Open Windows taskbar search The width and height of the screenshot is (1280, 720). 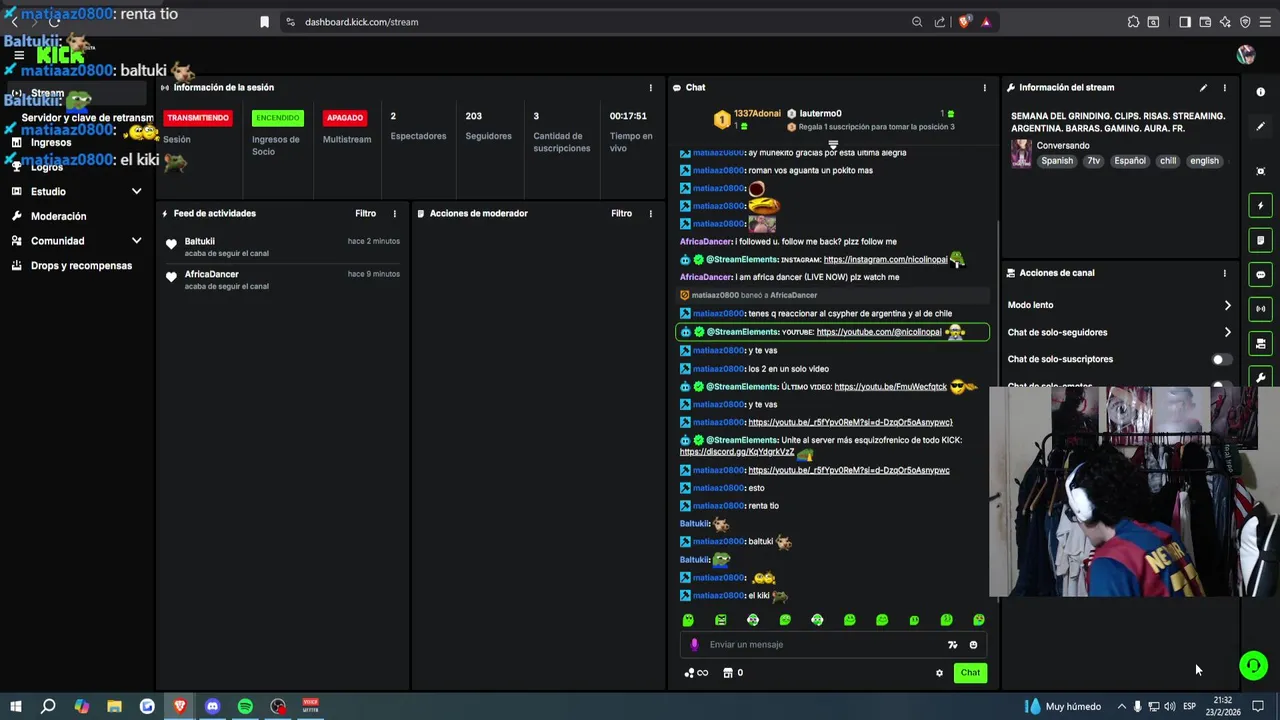tap(48, 706)
